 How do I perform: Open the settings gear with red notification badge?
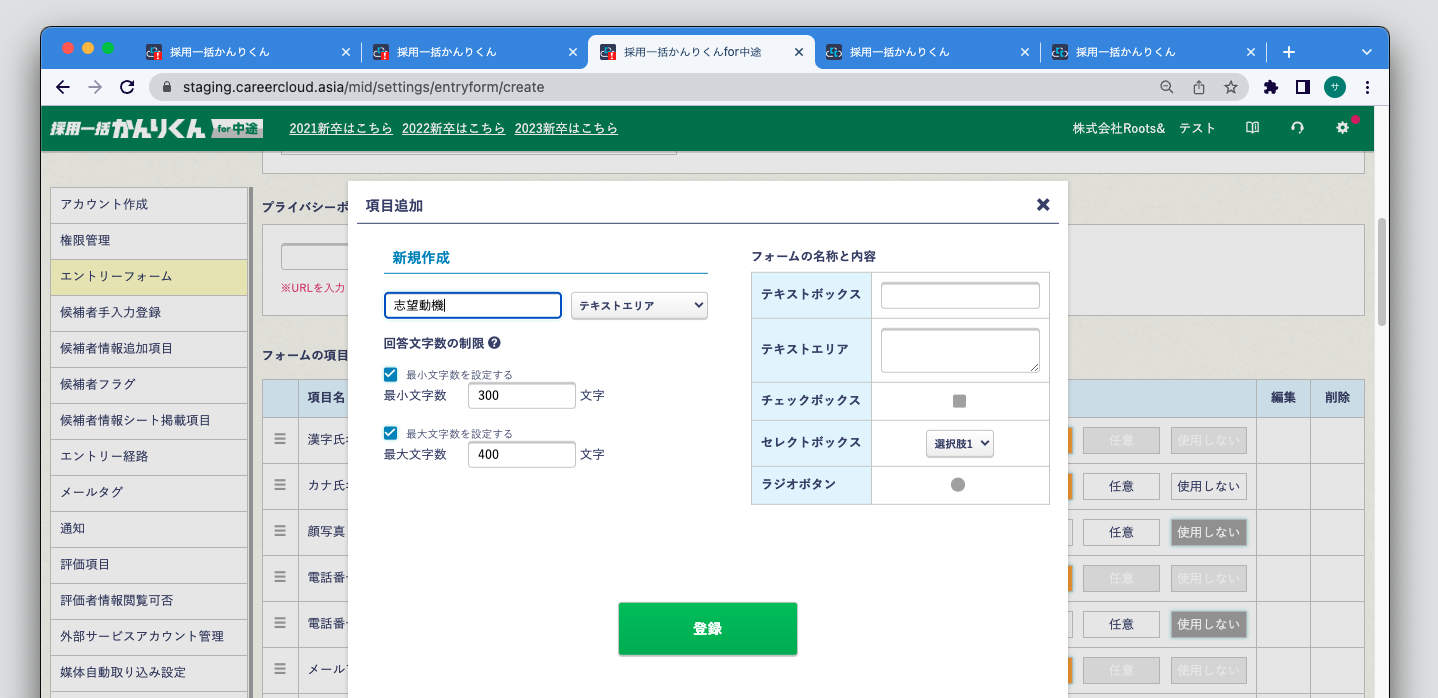pyautogui.click(x=1342, y=128)
